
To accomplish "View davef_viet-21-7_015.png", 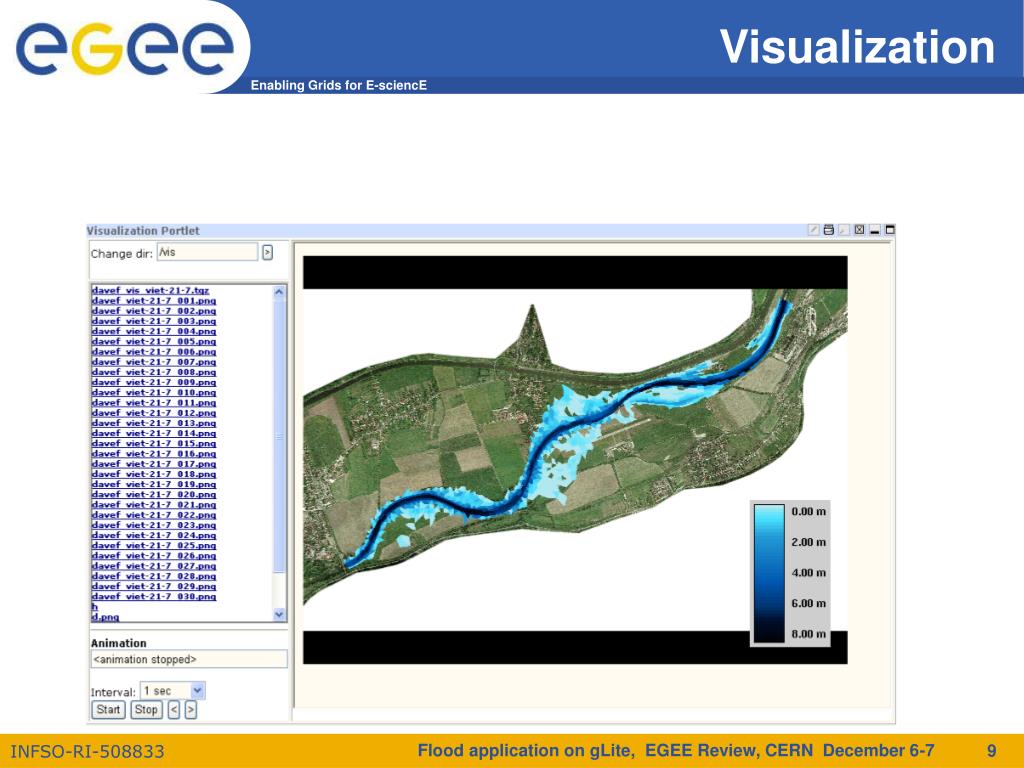I will [x=153, y=443].
